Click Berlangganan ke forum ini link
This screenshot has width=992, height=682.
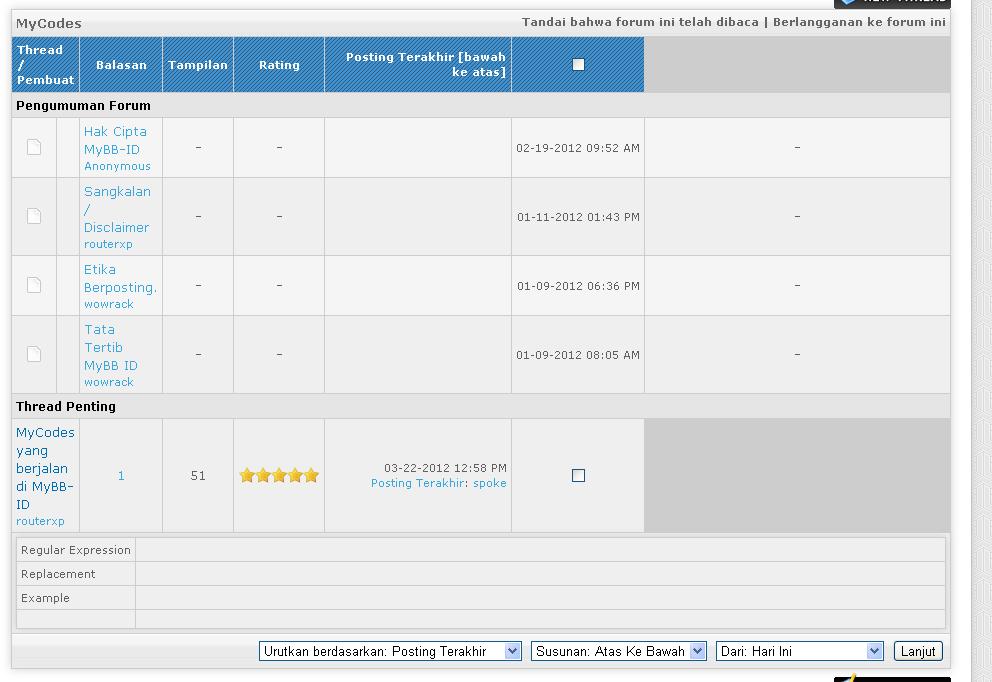coord(859,22)
